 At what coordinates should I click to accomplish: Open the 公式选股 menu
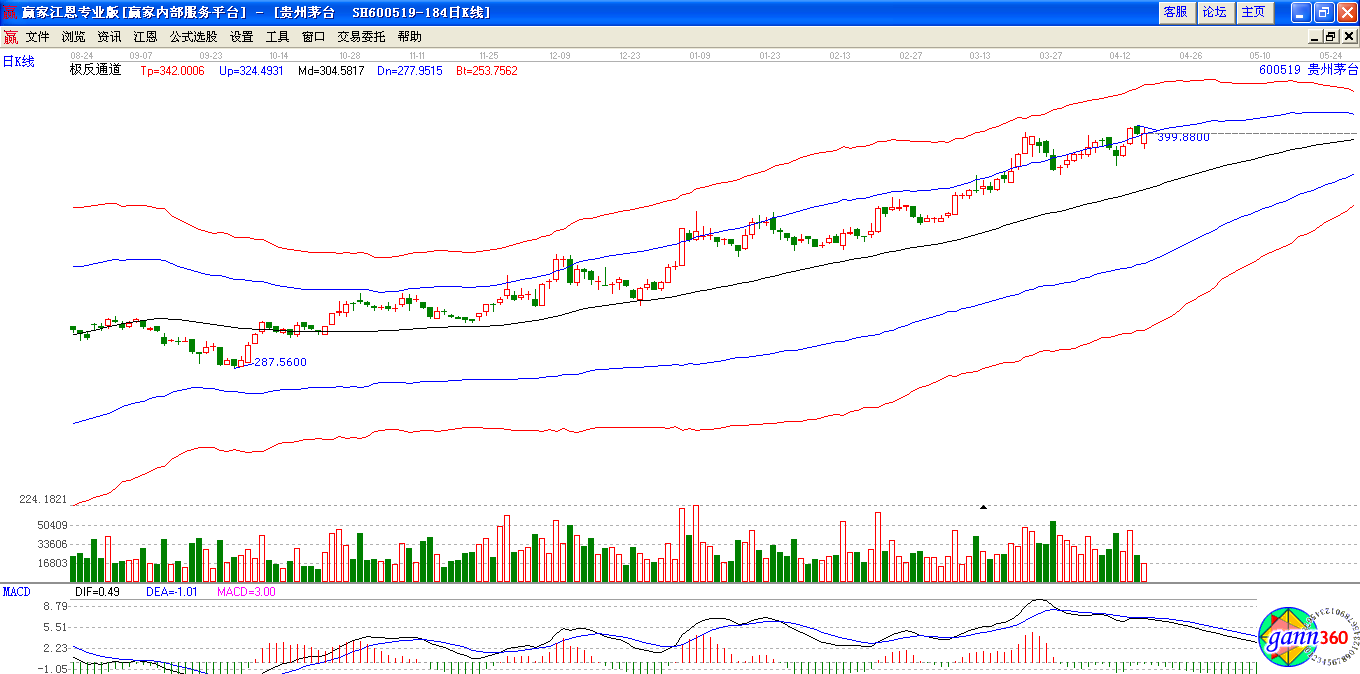(193, 37)
